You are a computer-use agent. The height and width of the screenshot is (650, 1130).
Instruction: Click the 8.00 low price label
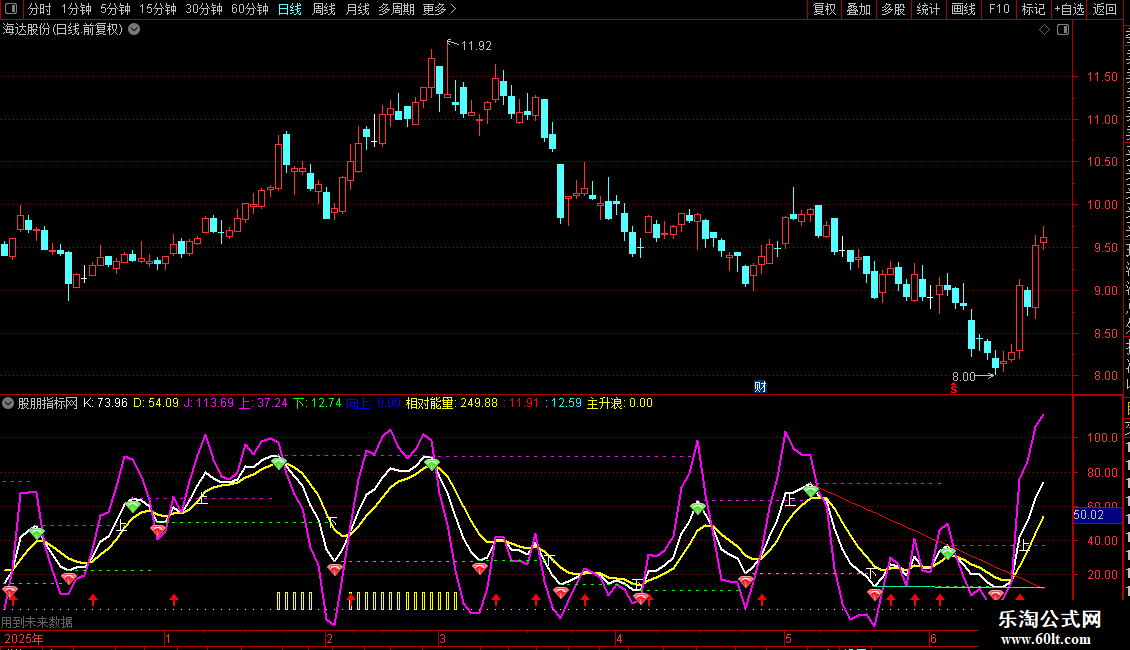click(964, 377)
